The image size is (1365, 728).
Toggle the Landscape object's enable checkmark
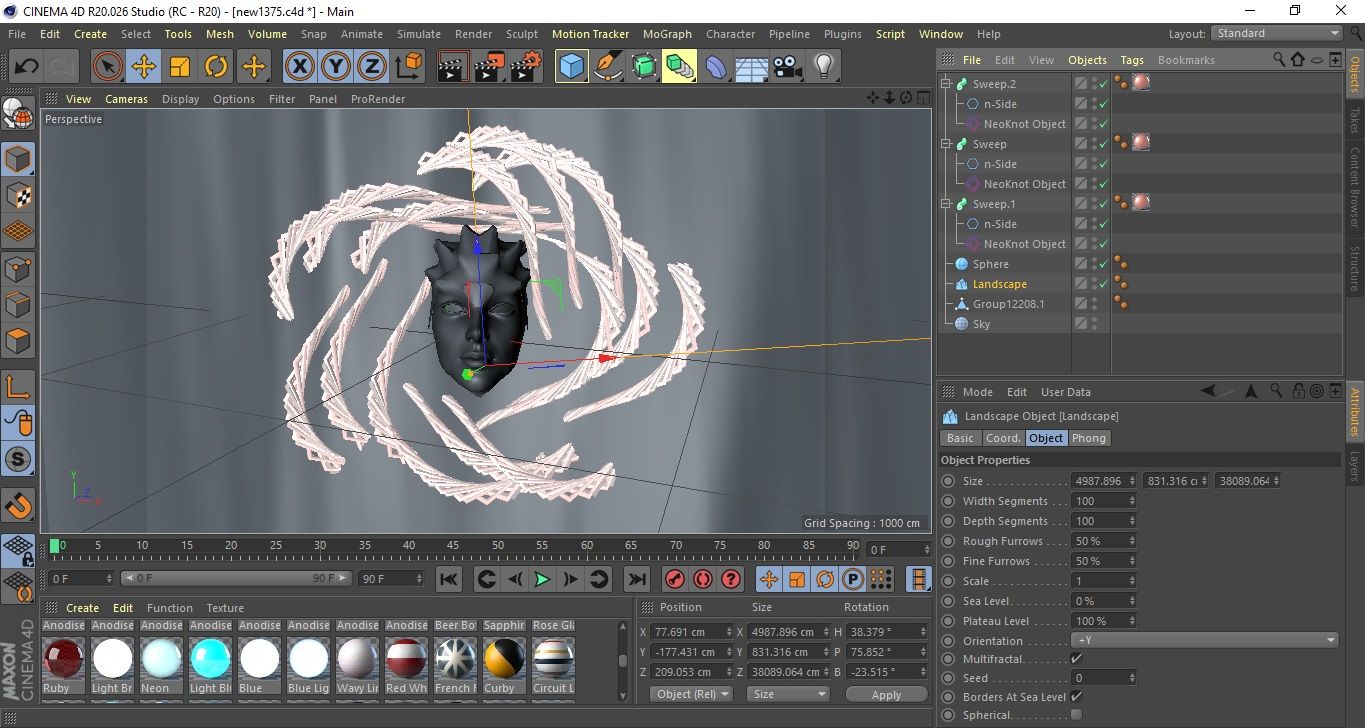(x=1103, y=284)
